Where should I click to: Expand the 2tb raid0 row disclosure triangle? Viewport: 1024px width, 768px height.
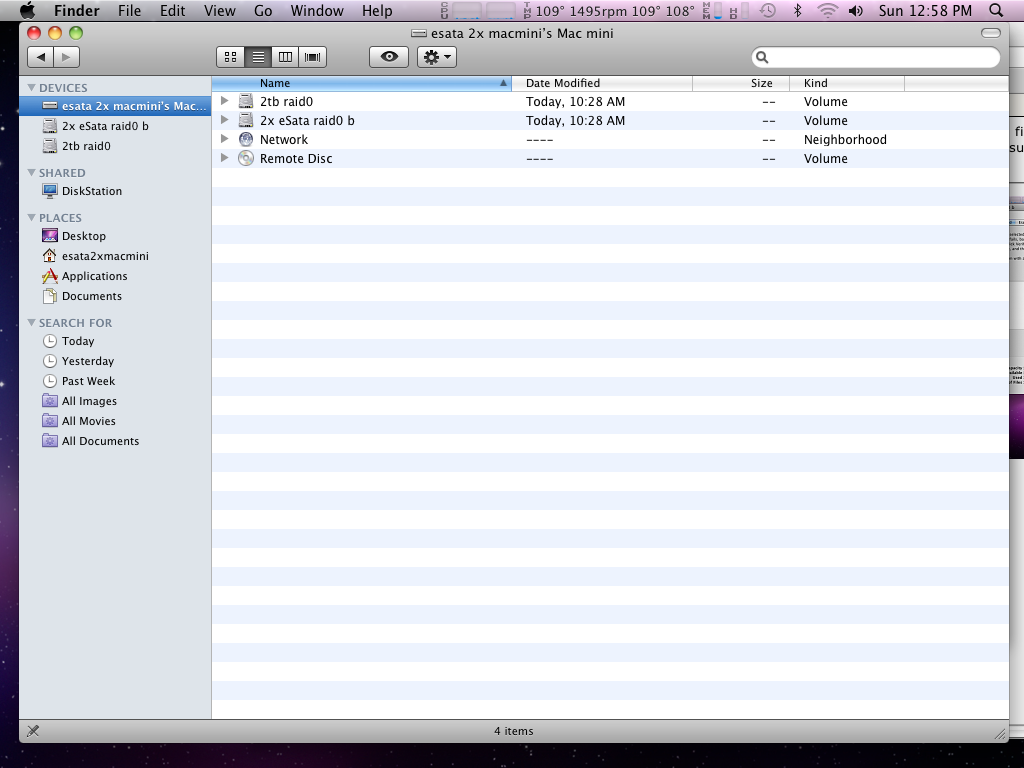(225, 101)
